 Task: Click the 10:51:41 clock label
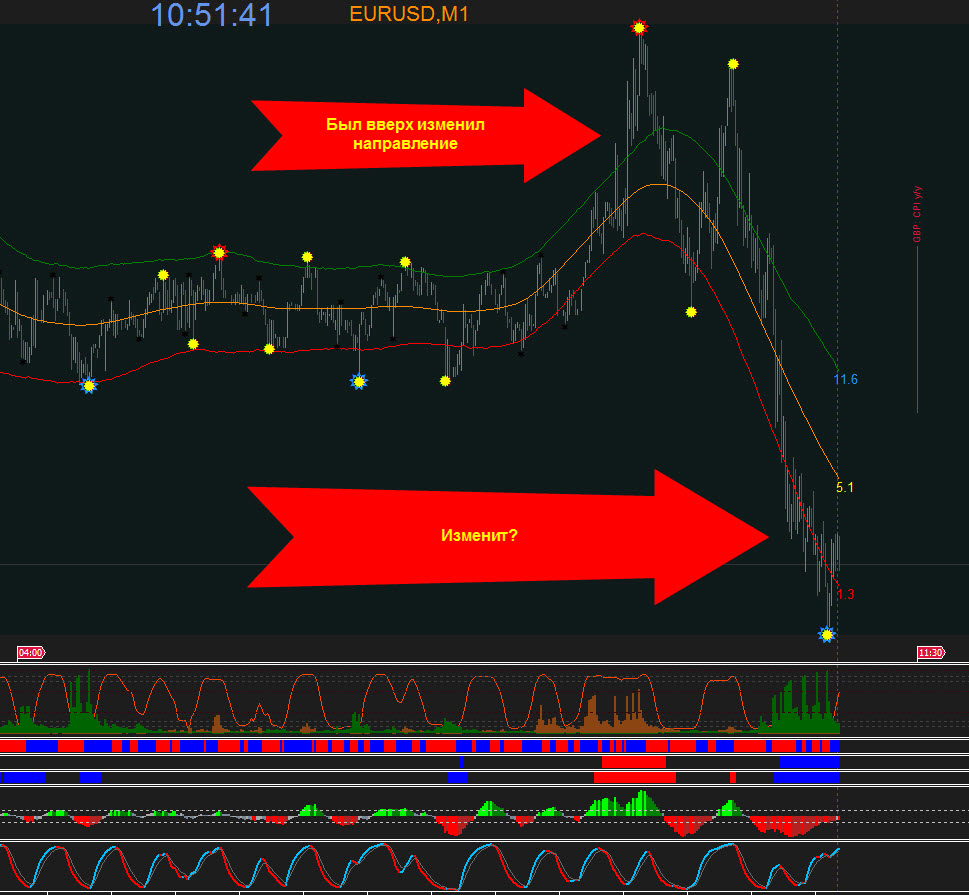coord(211,15)
